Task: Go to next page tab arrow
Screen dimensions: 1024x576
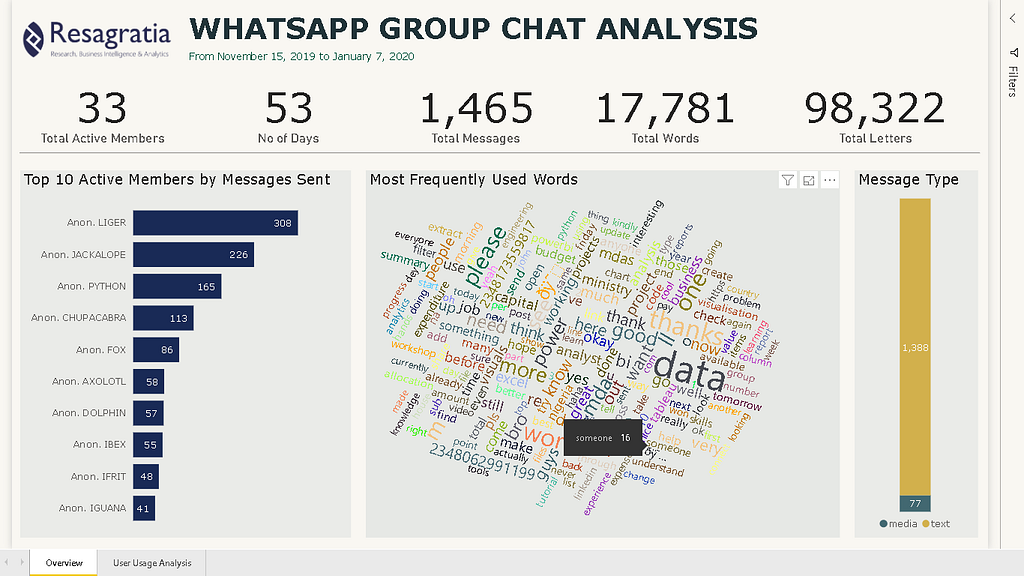Action: pyautogui.click(x=22, y=562)
